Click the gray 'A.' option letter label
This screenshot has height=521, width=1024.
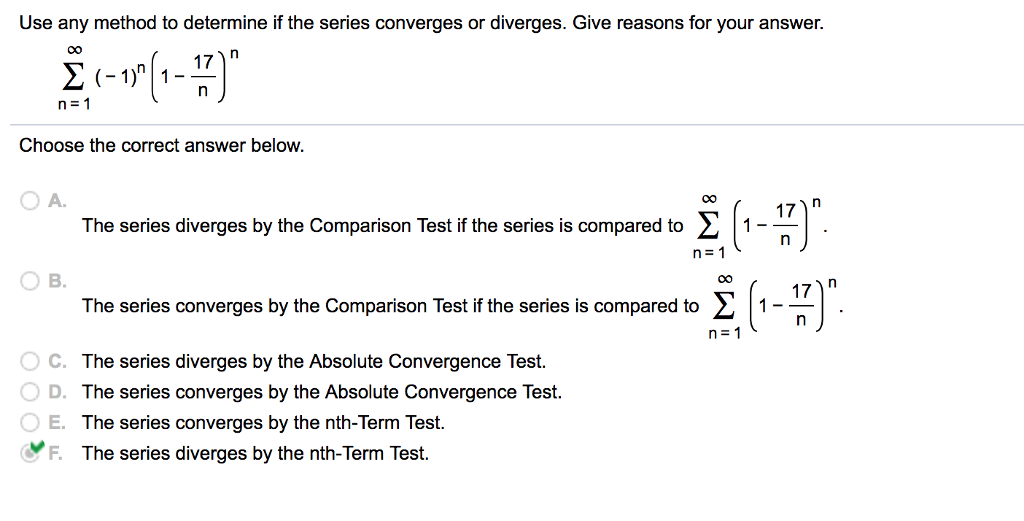point(57,200)
